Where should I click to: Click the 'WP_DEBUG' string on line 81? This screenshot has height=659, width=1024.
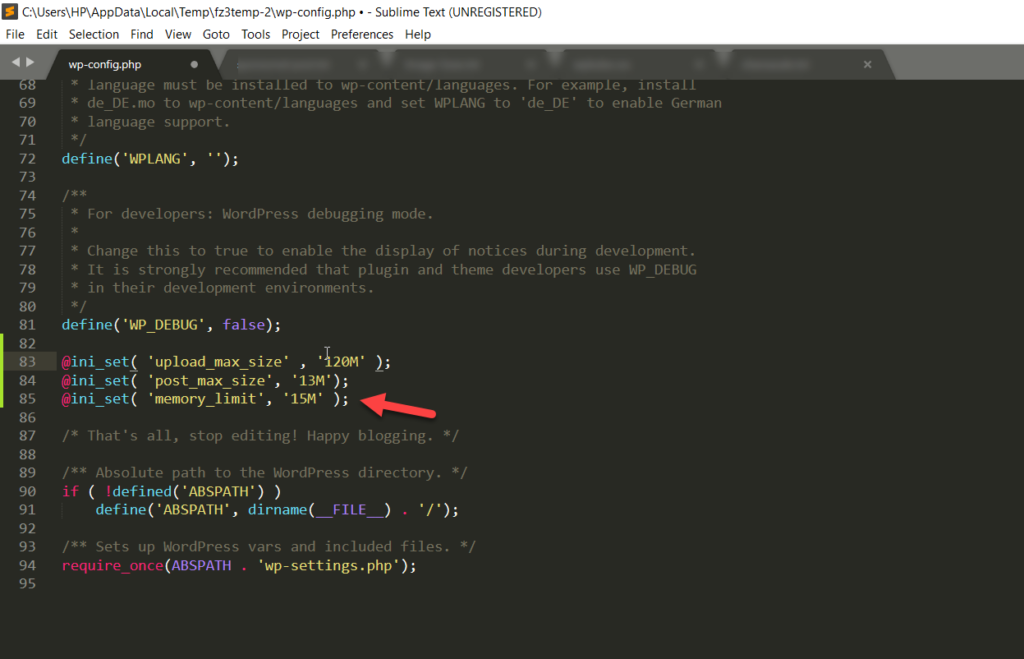click(163, 325)
